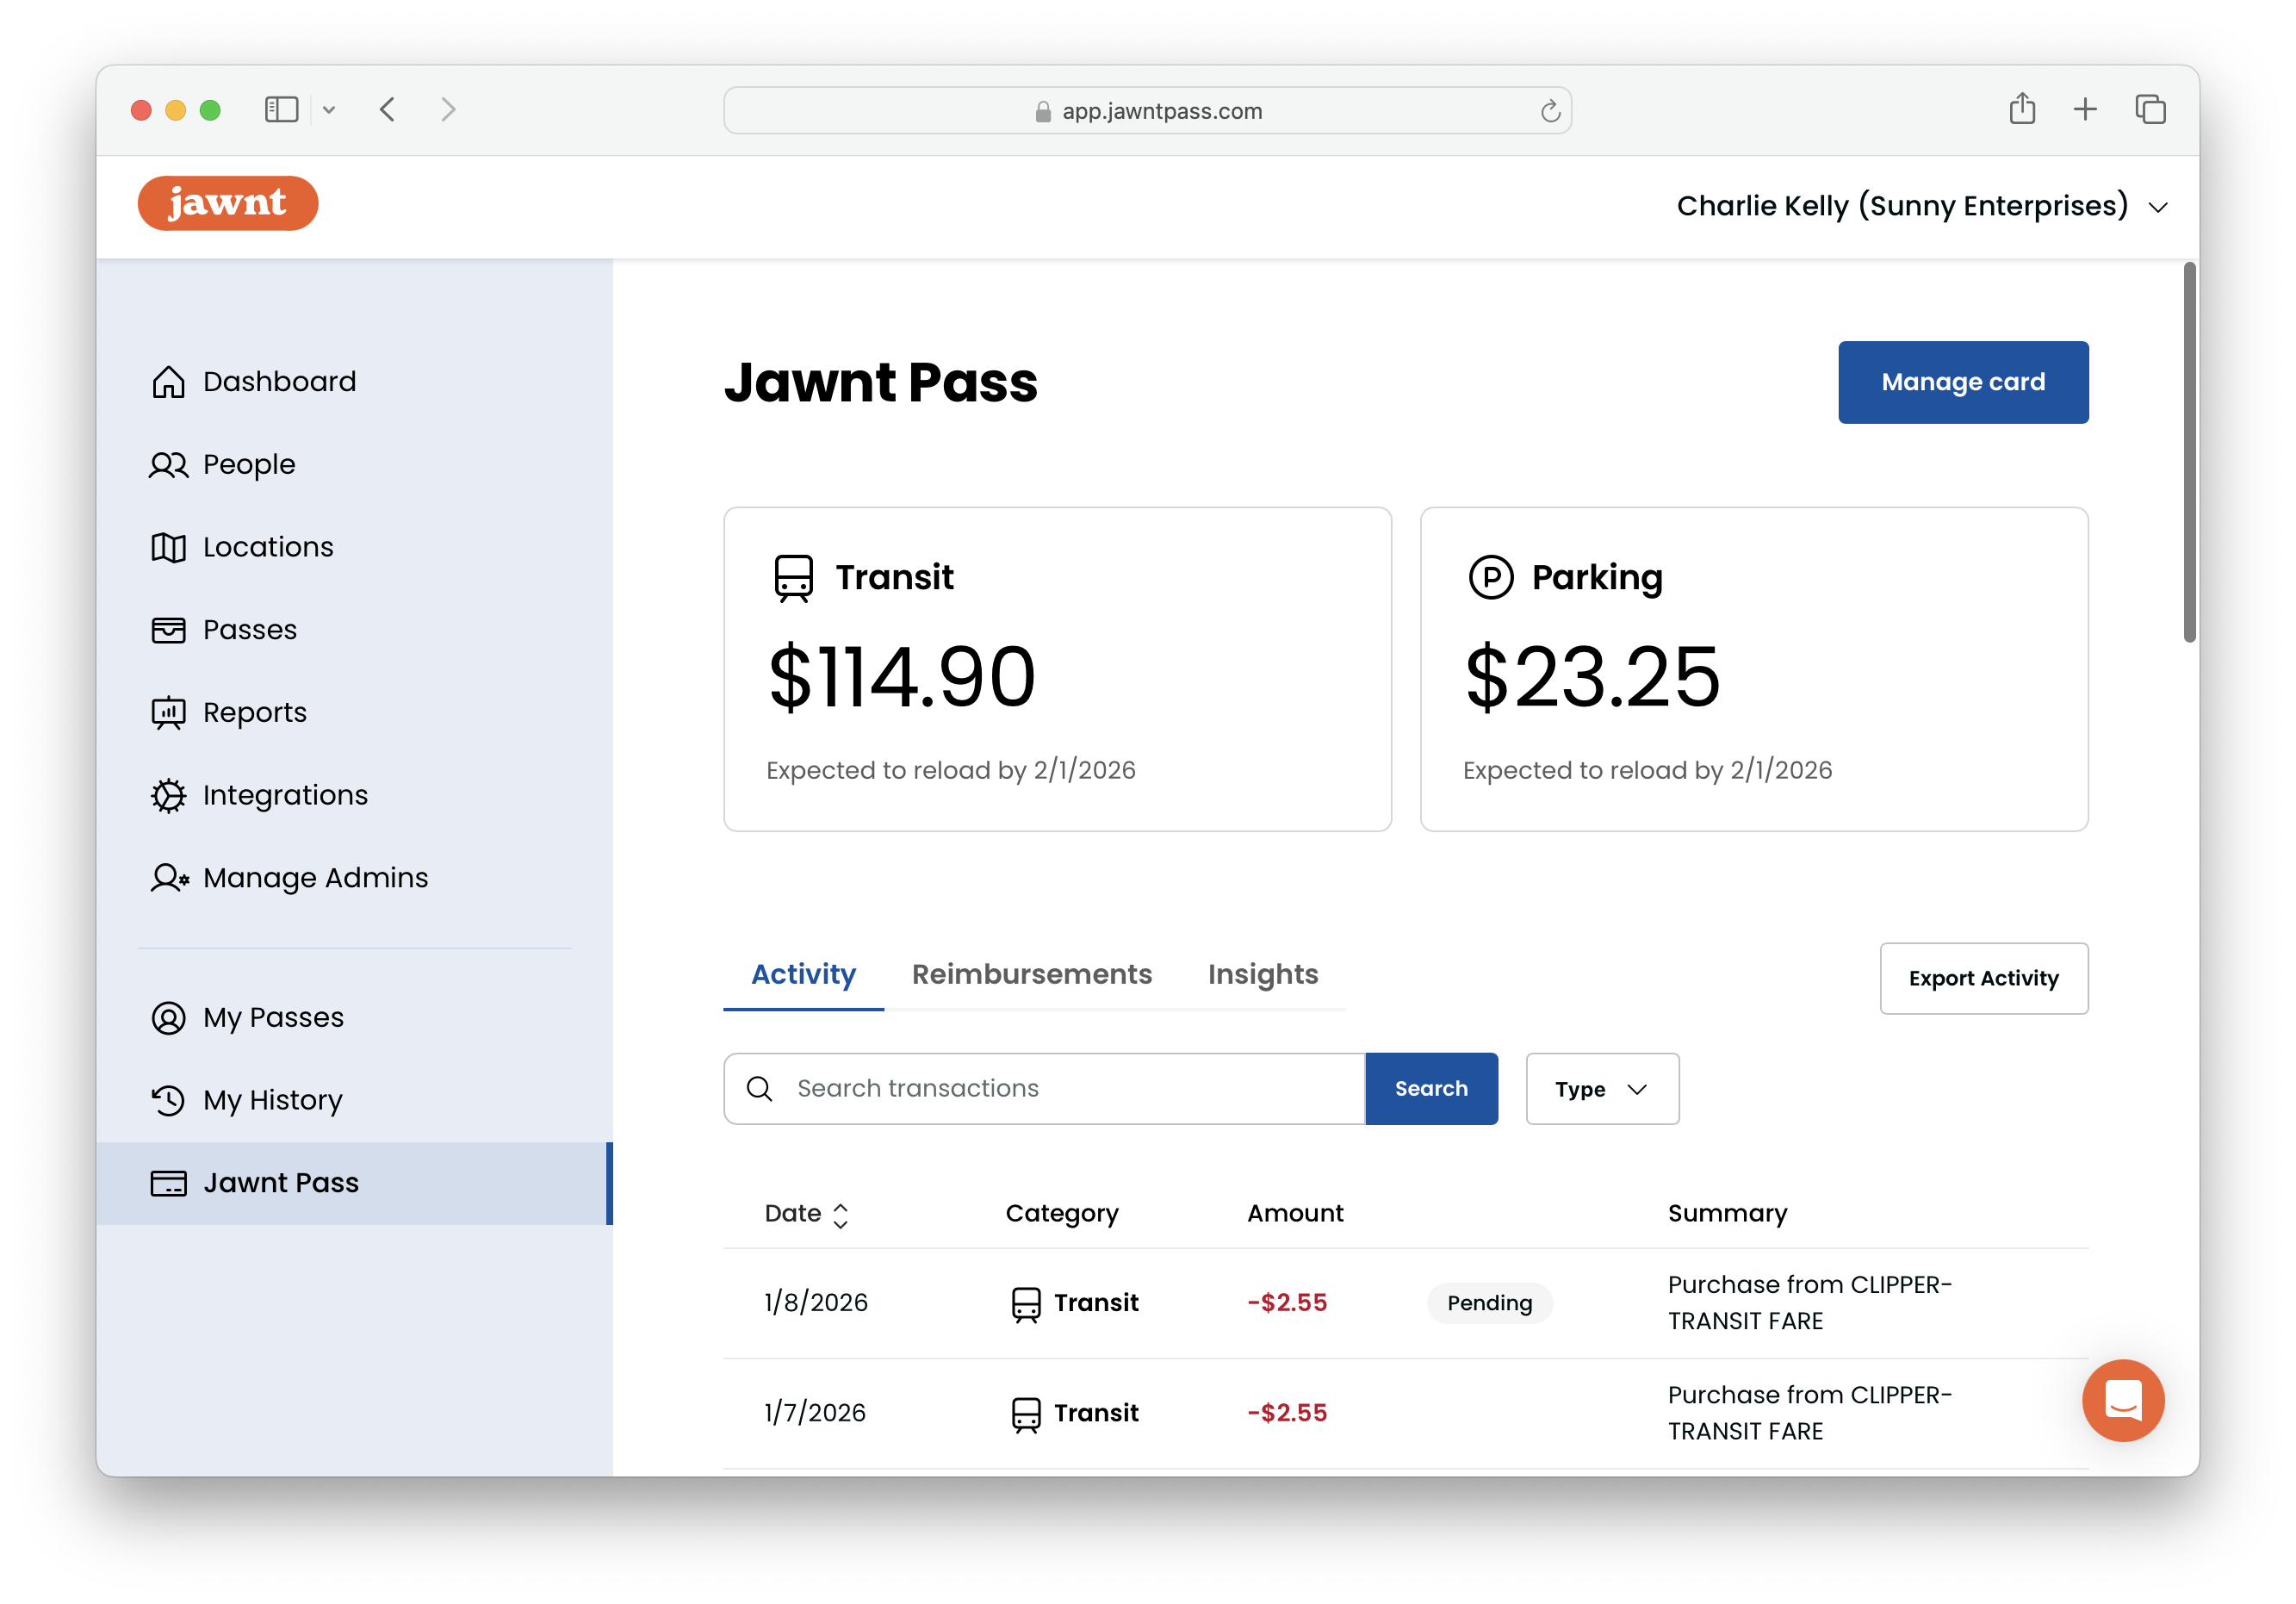
Task: Click the Pending status badge
Action: click(x=1489, y=1303)
